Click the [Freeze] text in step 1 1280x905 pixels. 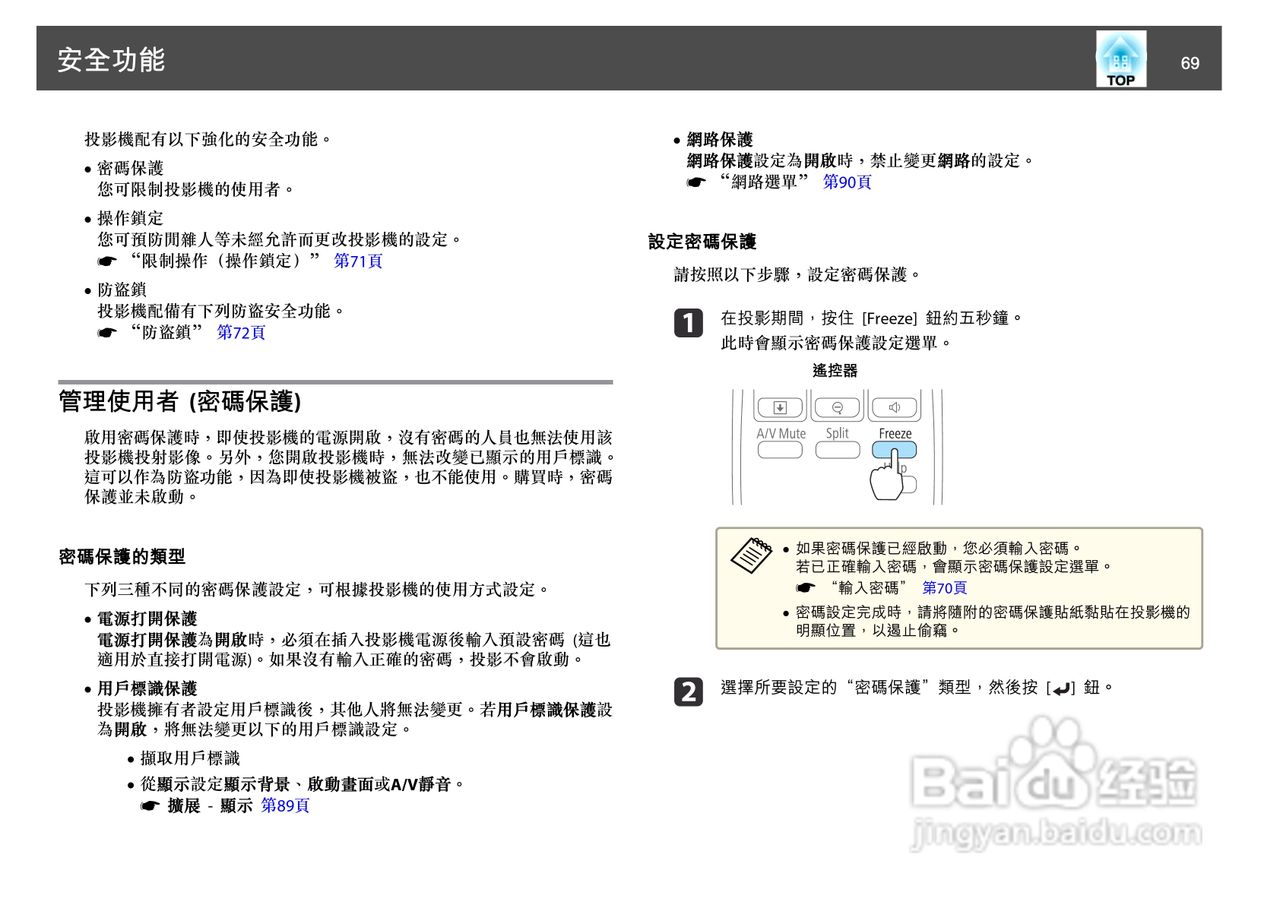[890, 319]
